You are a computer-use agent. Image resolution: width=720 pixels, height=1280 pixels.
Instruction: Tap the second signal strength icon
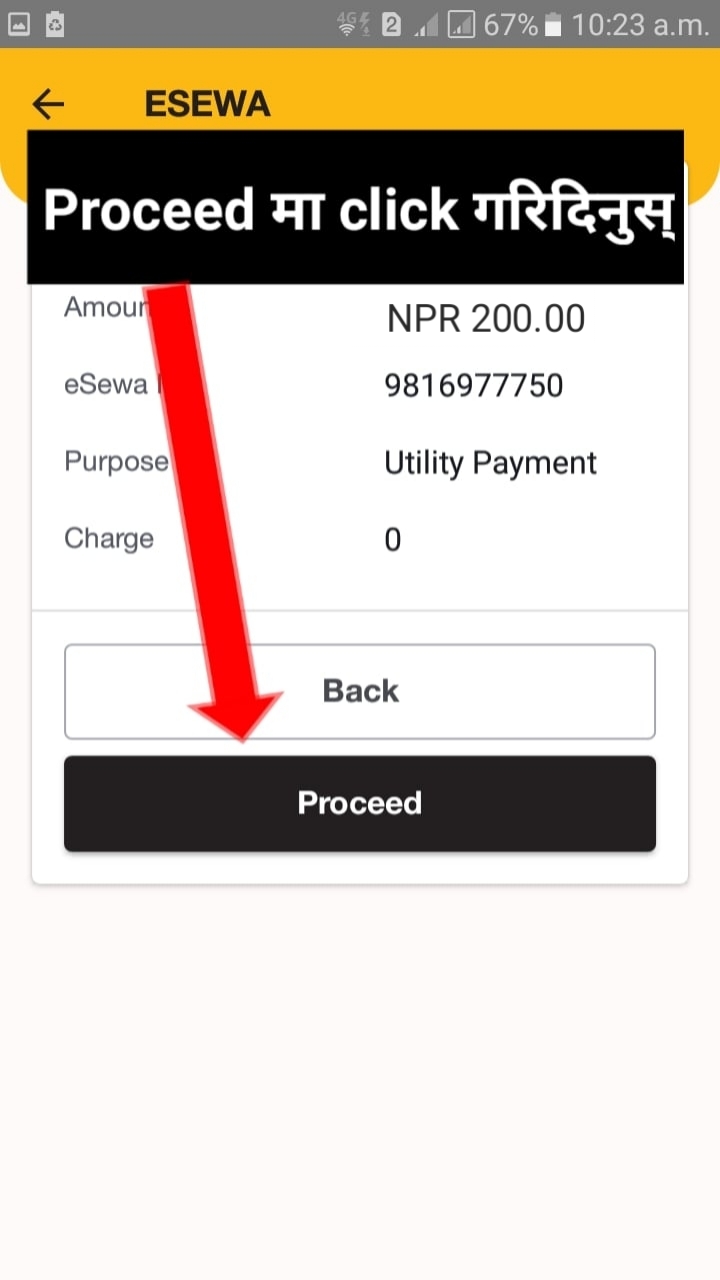[461, 24]
